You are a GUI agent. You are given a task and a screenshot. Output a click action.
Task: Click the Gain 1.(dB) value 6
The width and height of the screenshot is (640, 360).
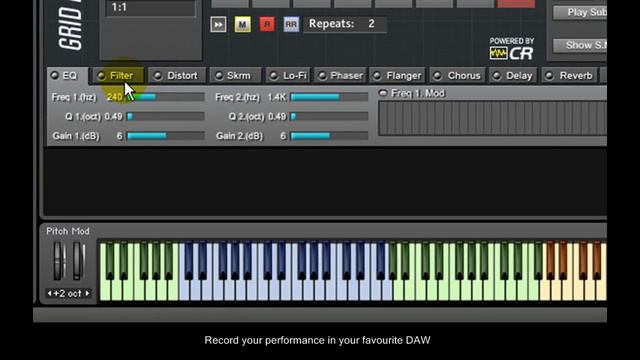(119, 136)
